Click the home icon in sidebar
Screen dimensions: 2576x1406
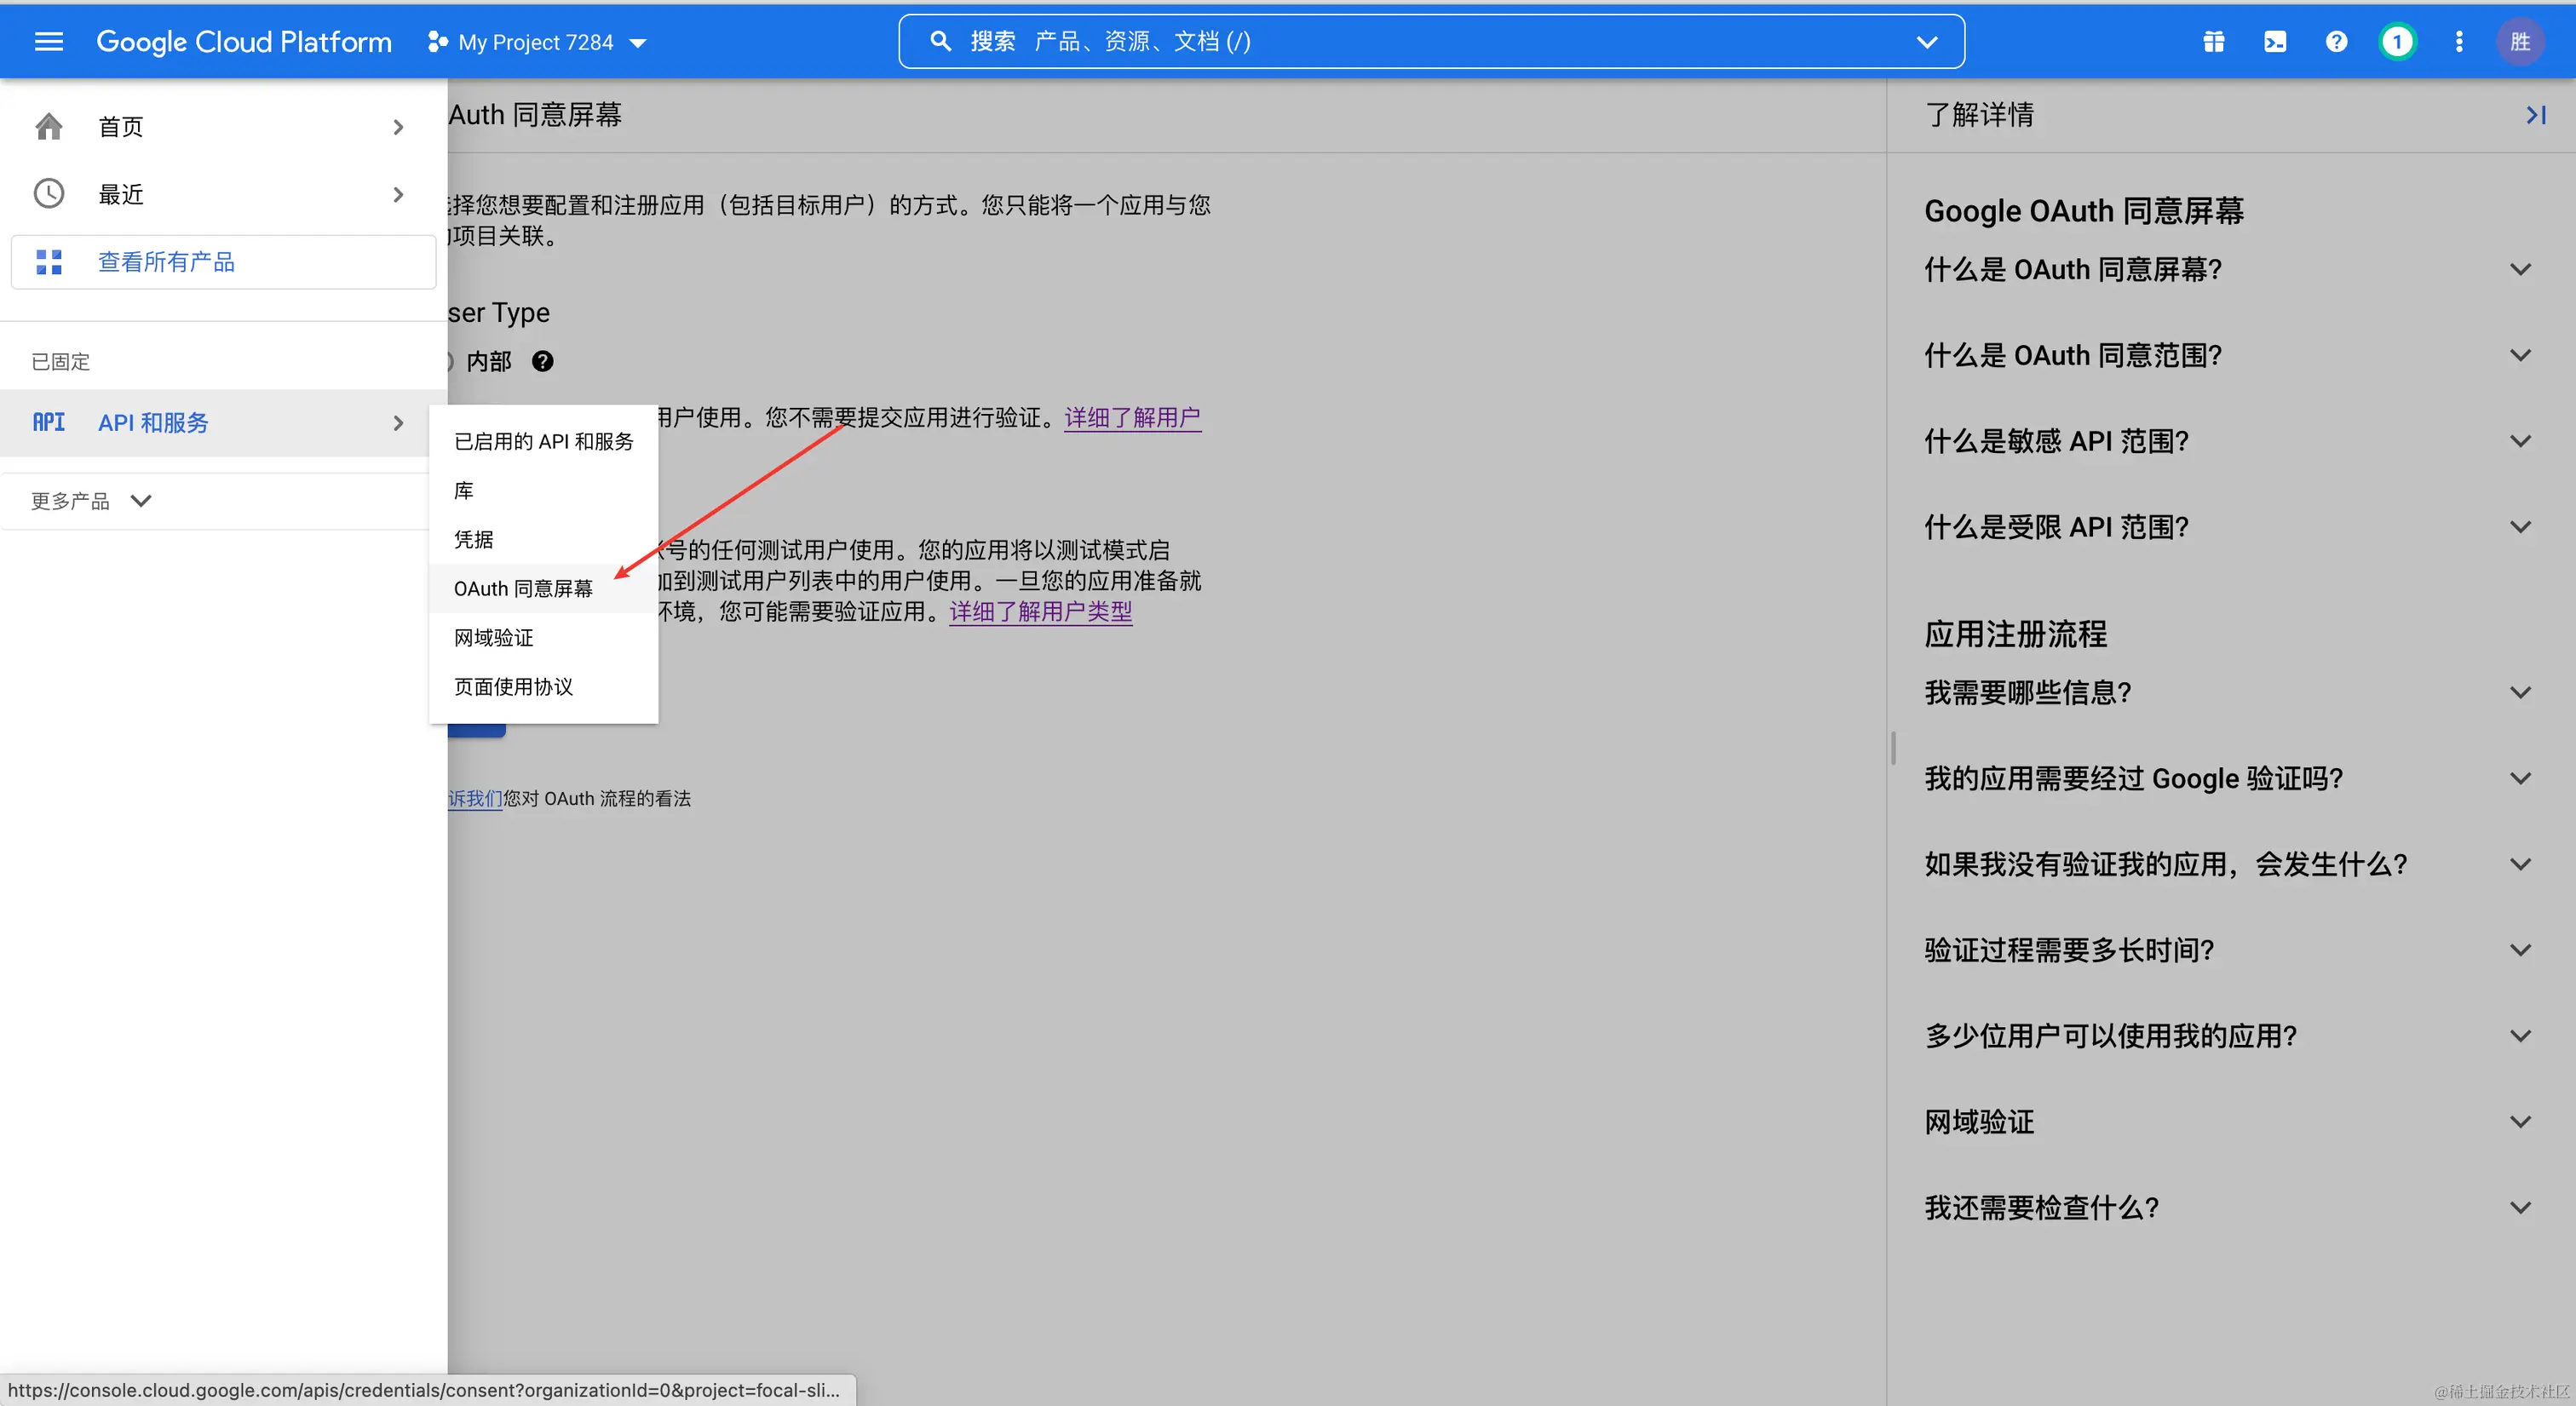pyautogui.click(x=48, y=126)
